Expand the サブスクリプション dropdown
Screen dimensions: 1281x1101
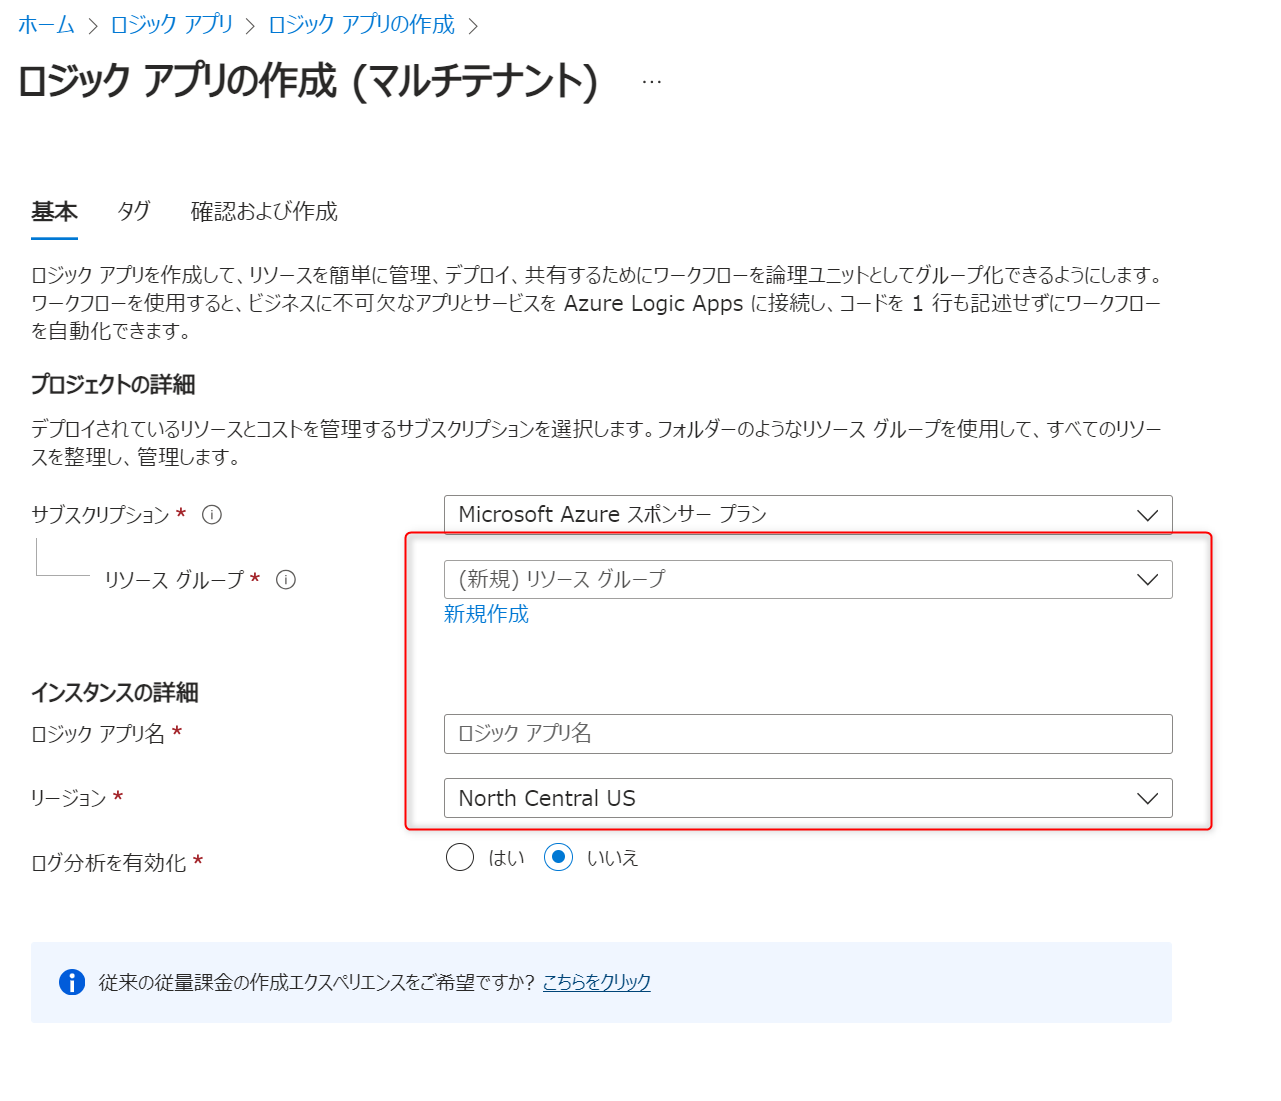pos(808,515)
